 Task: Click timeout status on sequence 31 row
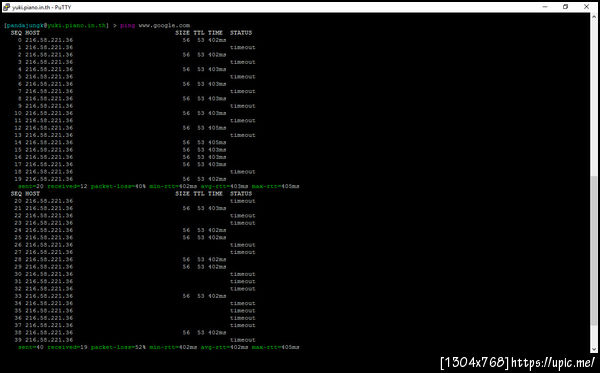[x=243, y=281]
